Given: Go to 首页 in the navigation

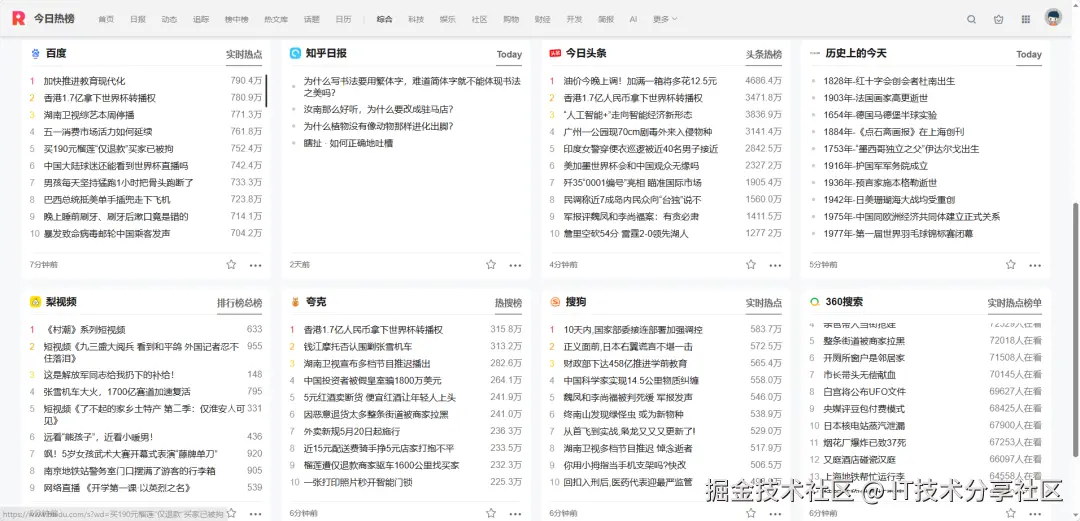Looking at the screenshot, I should tap(106, 19).
